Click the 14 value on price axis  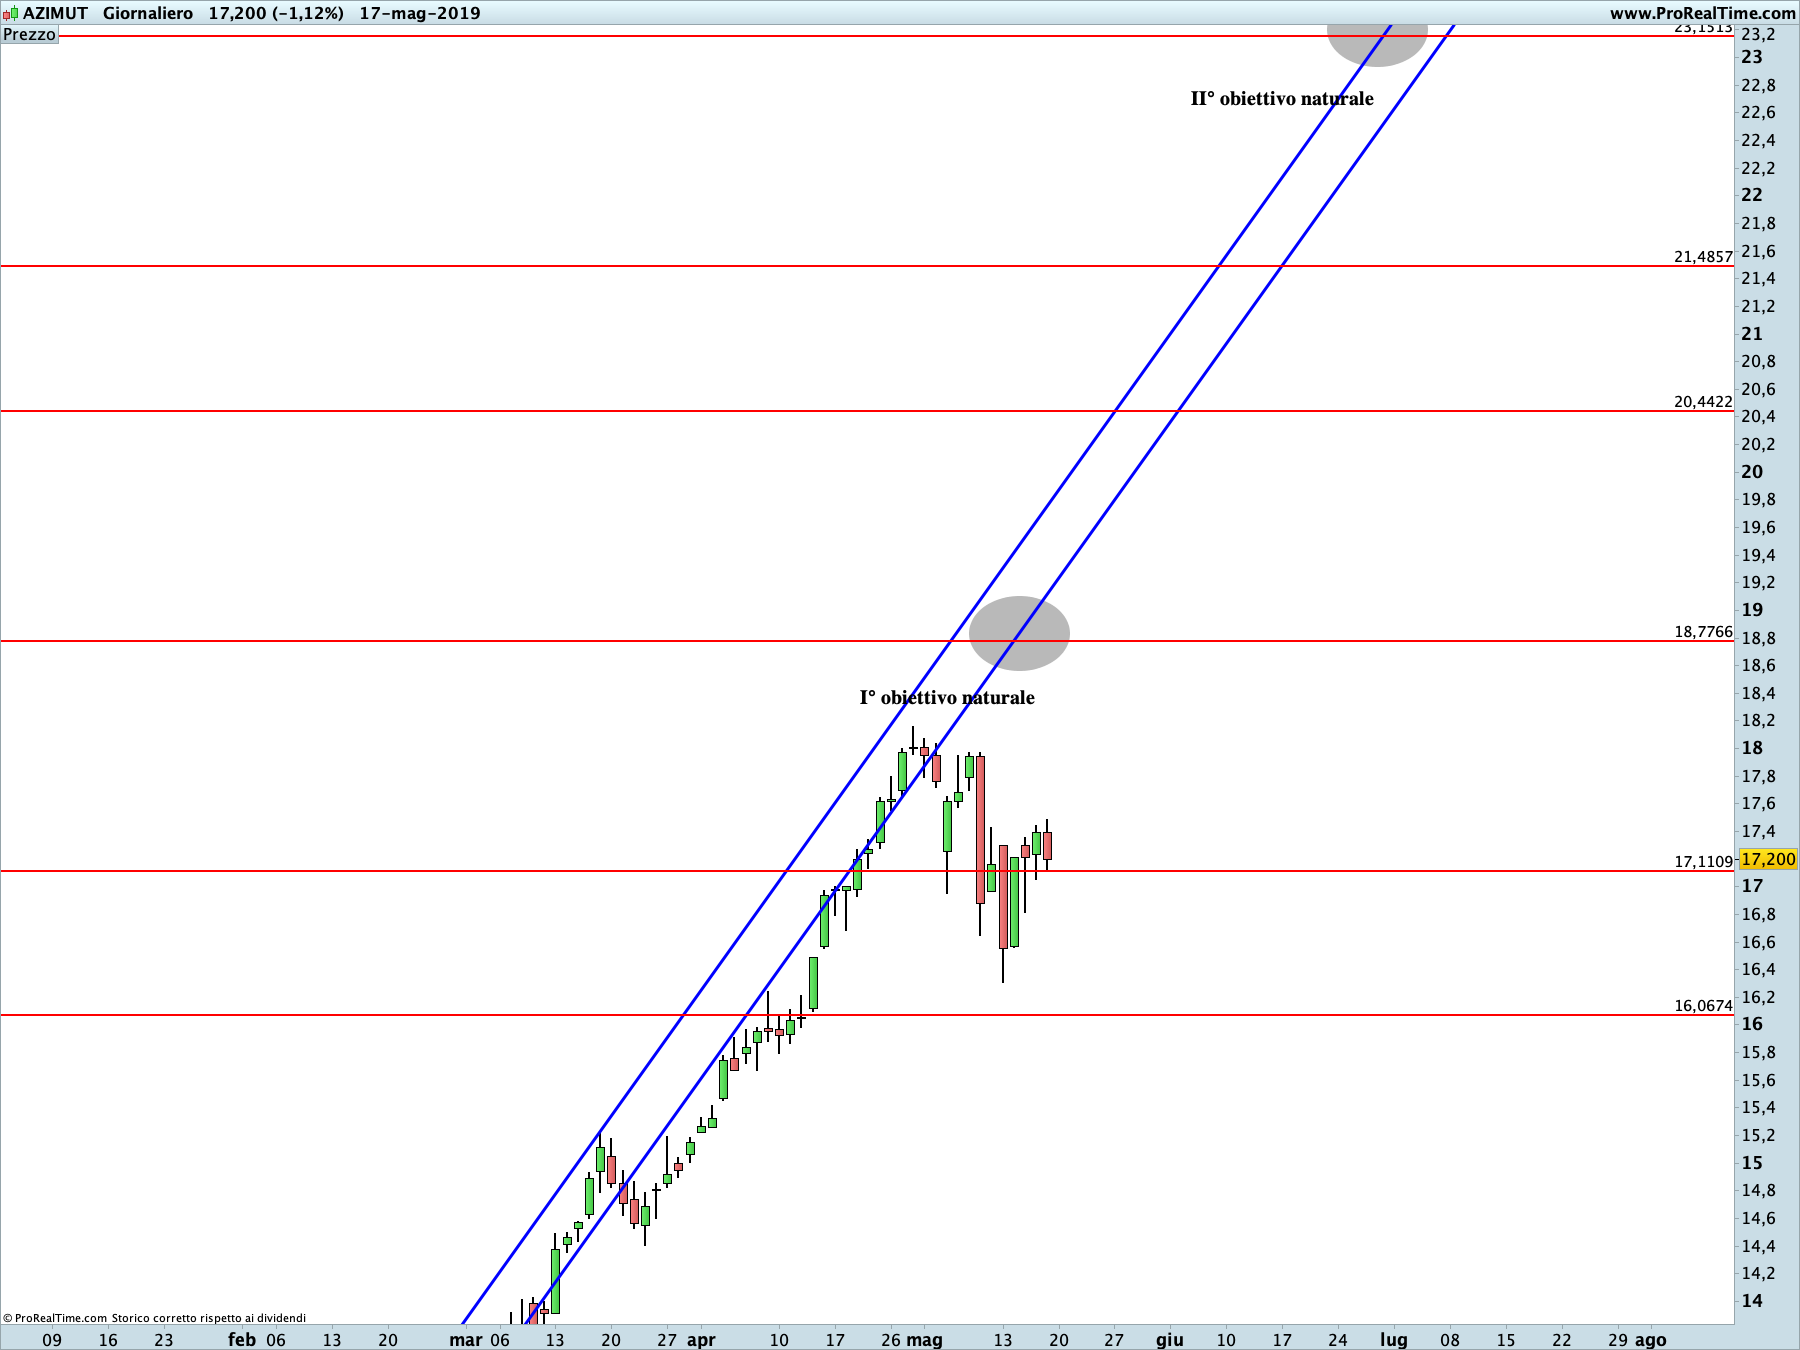(x=1752, y=1301)
